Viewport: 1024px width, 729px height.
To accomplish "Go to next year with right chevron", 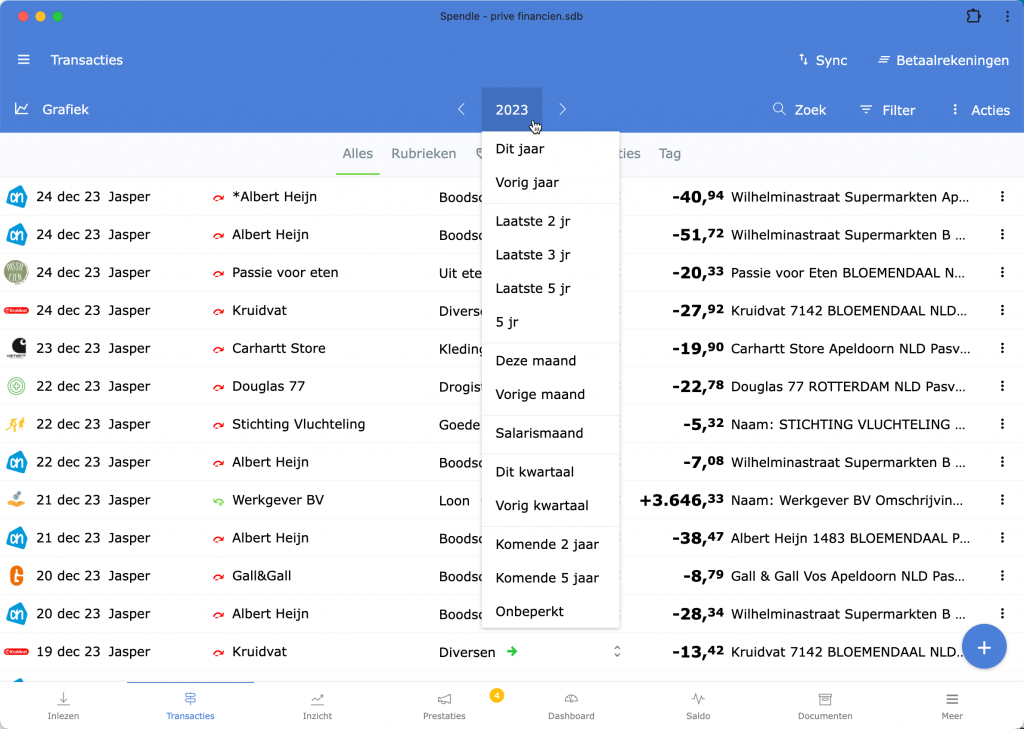I will 563,110.
